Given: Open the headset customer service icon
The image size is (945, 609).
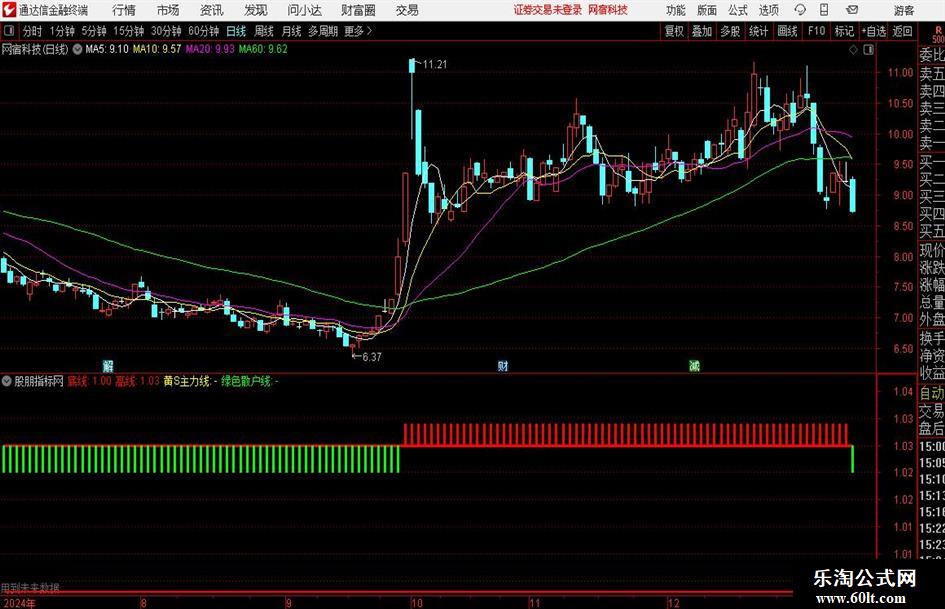Looking at the screenshot, I should coord(800,10).
